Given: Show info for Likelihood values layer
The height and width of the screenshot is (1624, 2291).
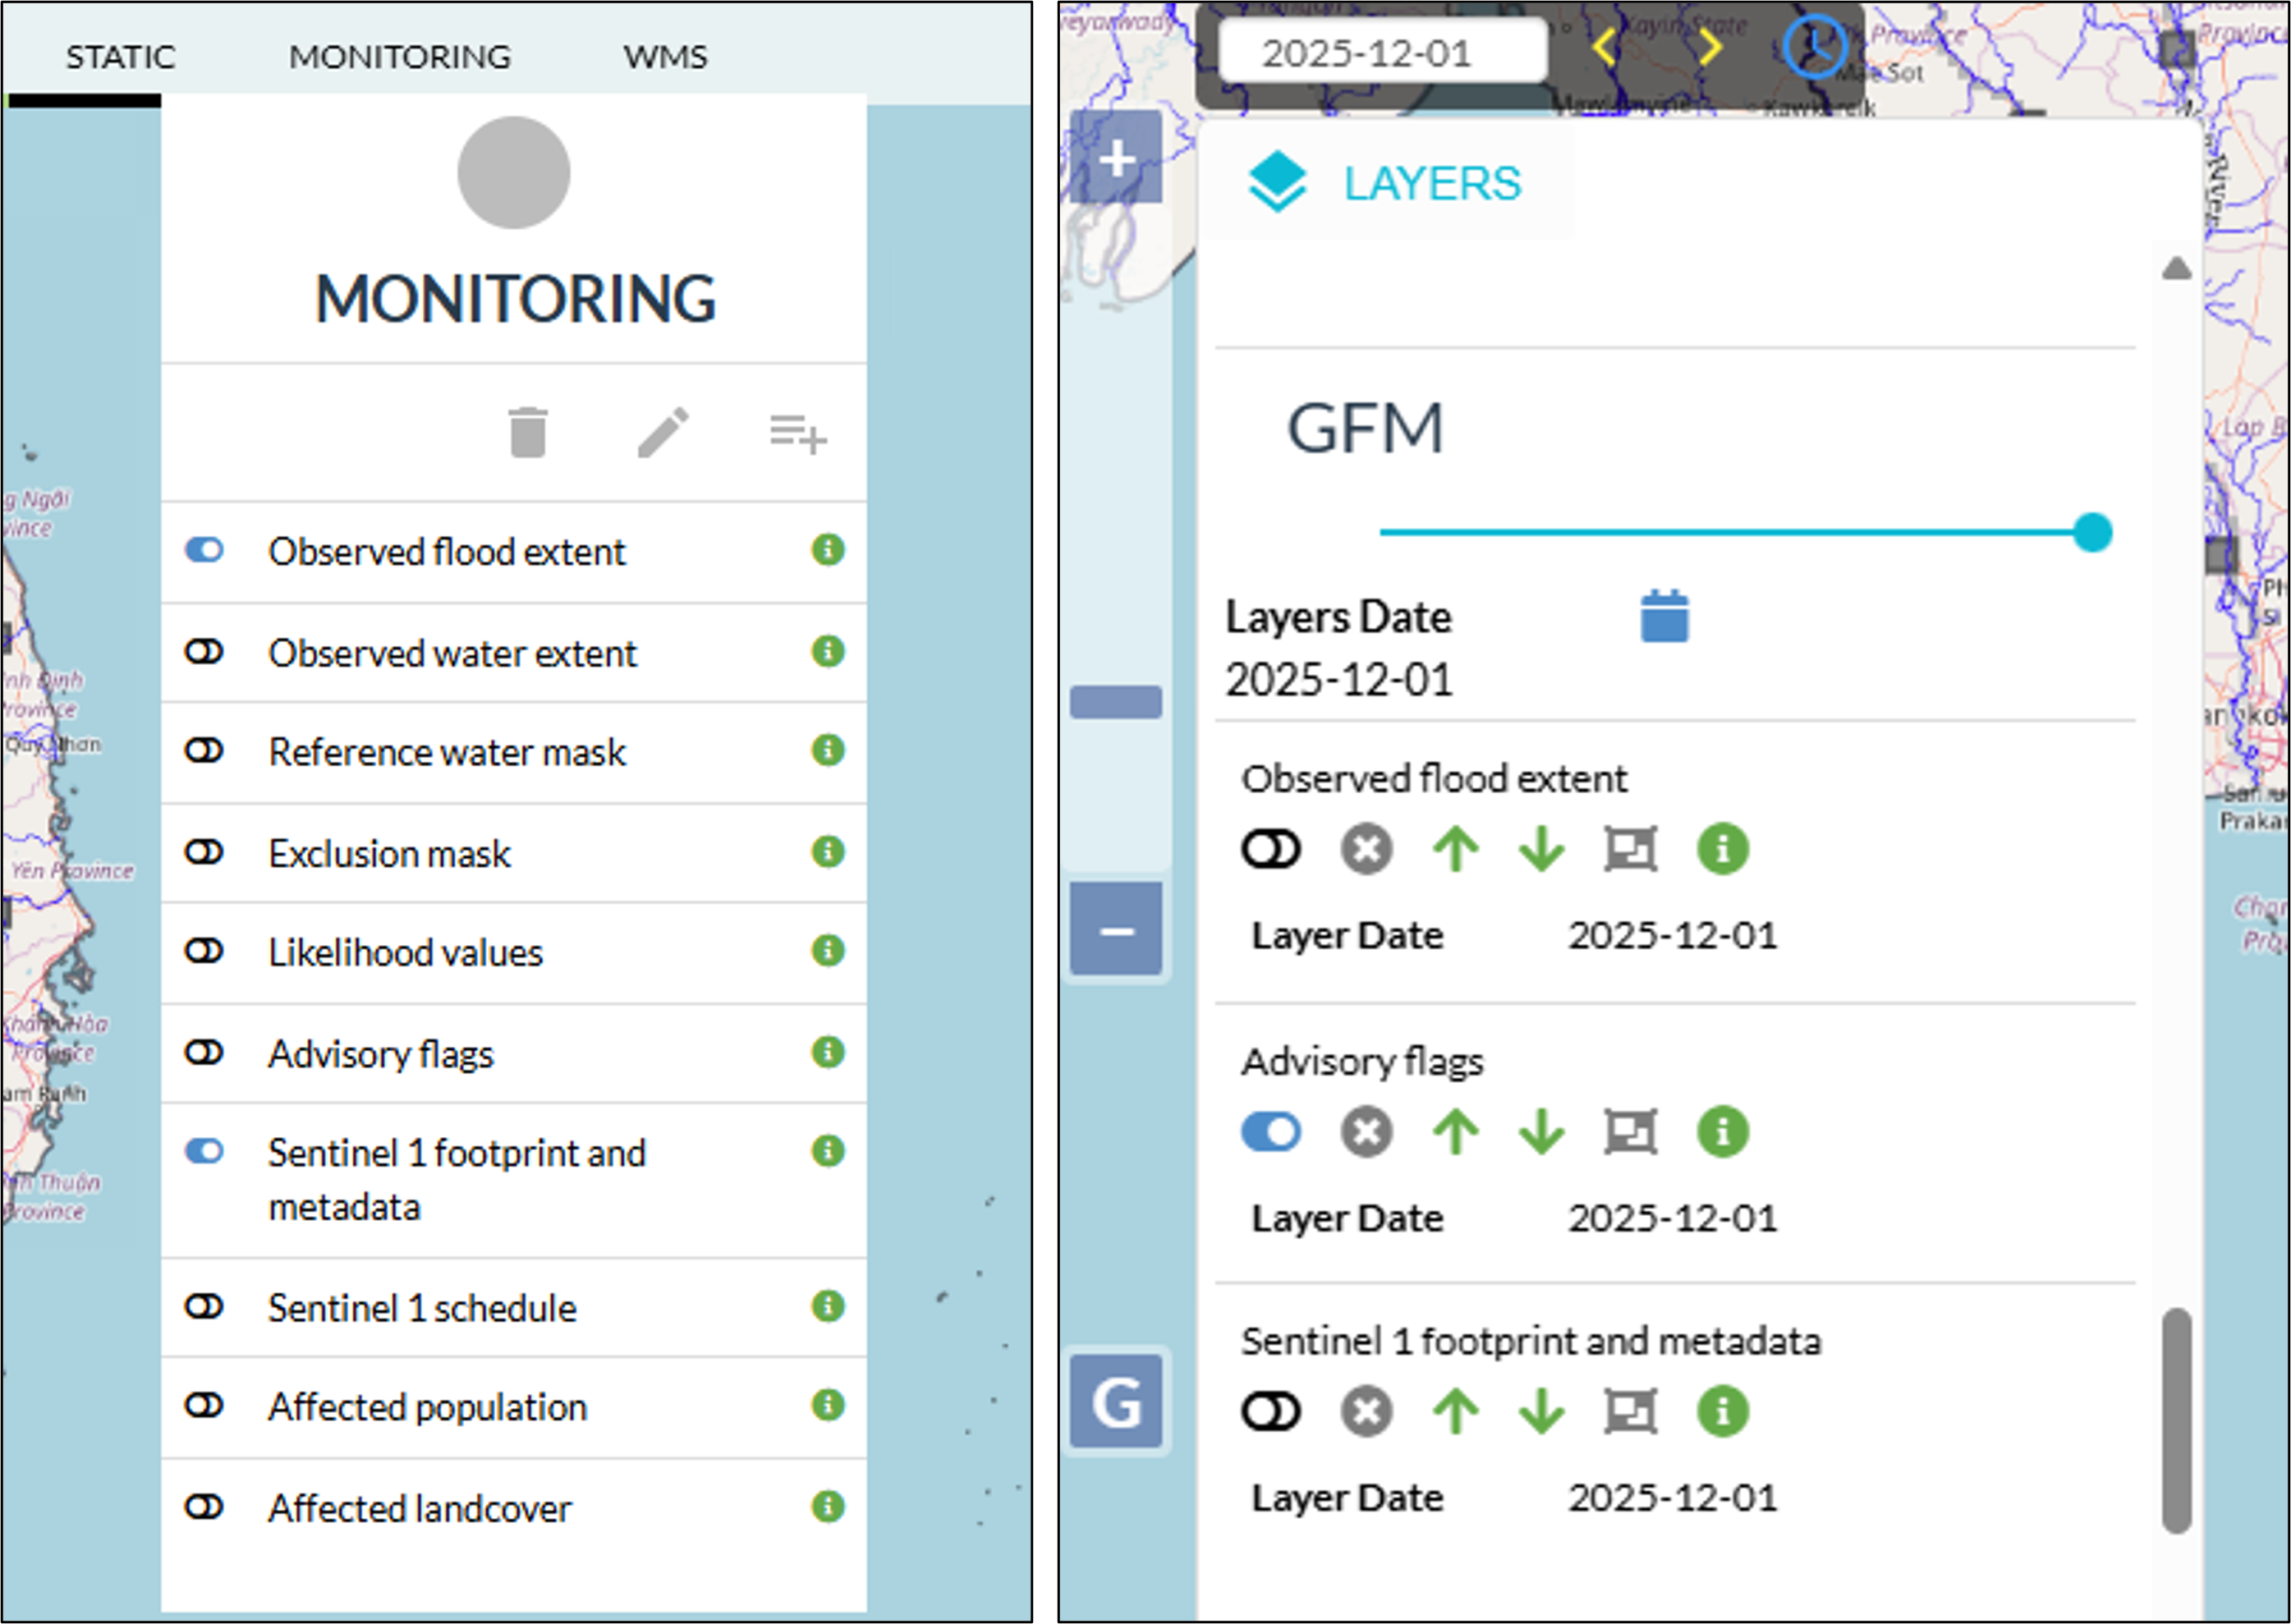Looking at the screenshot, I should [827, 950].
